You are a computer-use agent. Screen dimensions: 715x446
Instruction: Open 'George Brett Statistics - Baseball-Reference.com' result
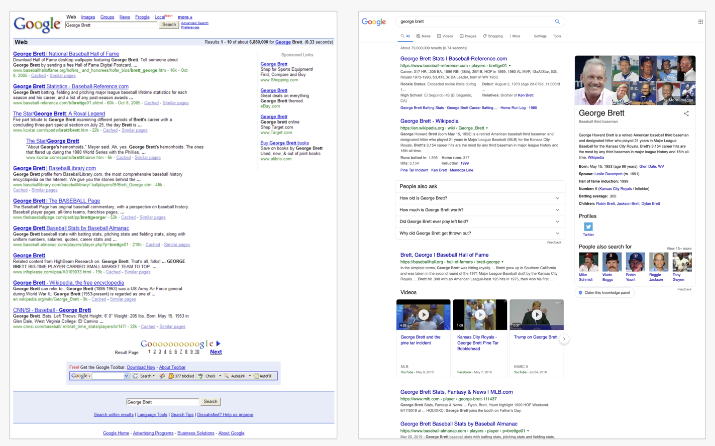point(71,86)
